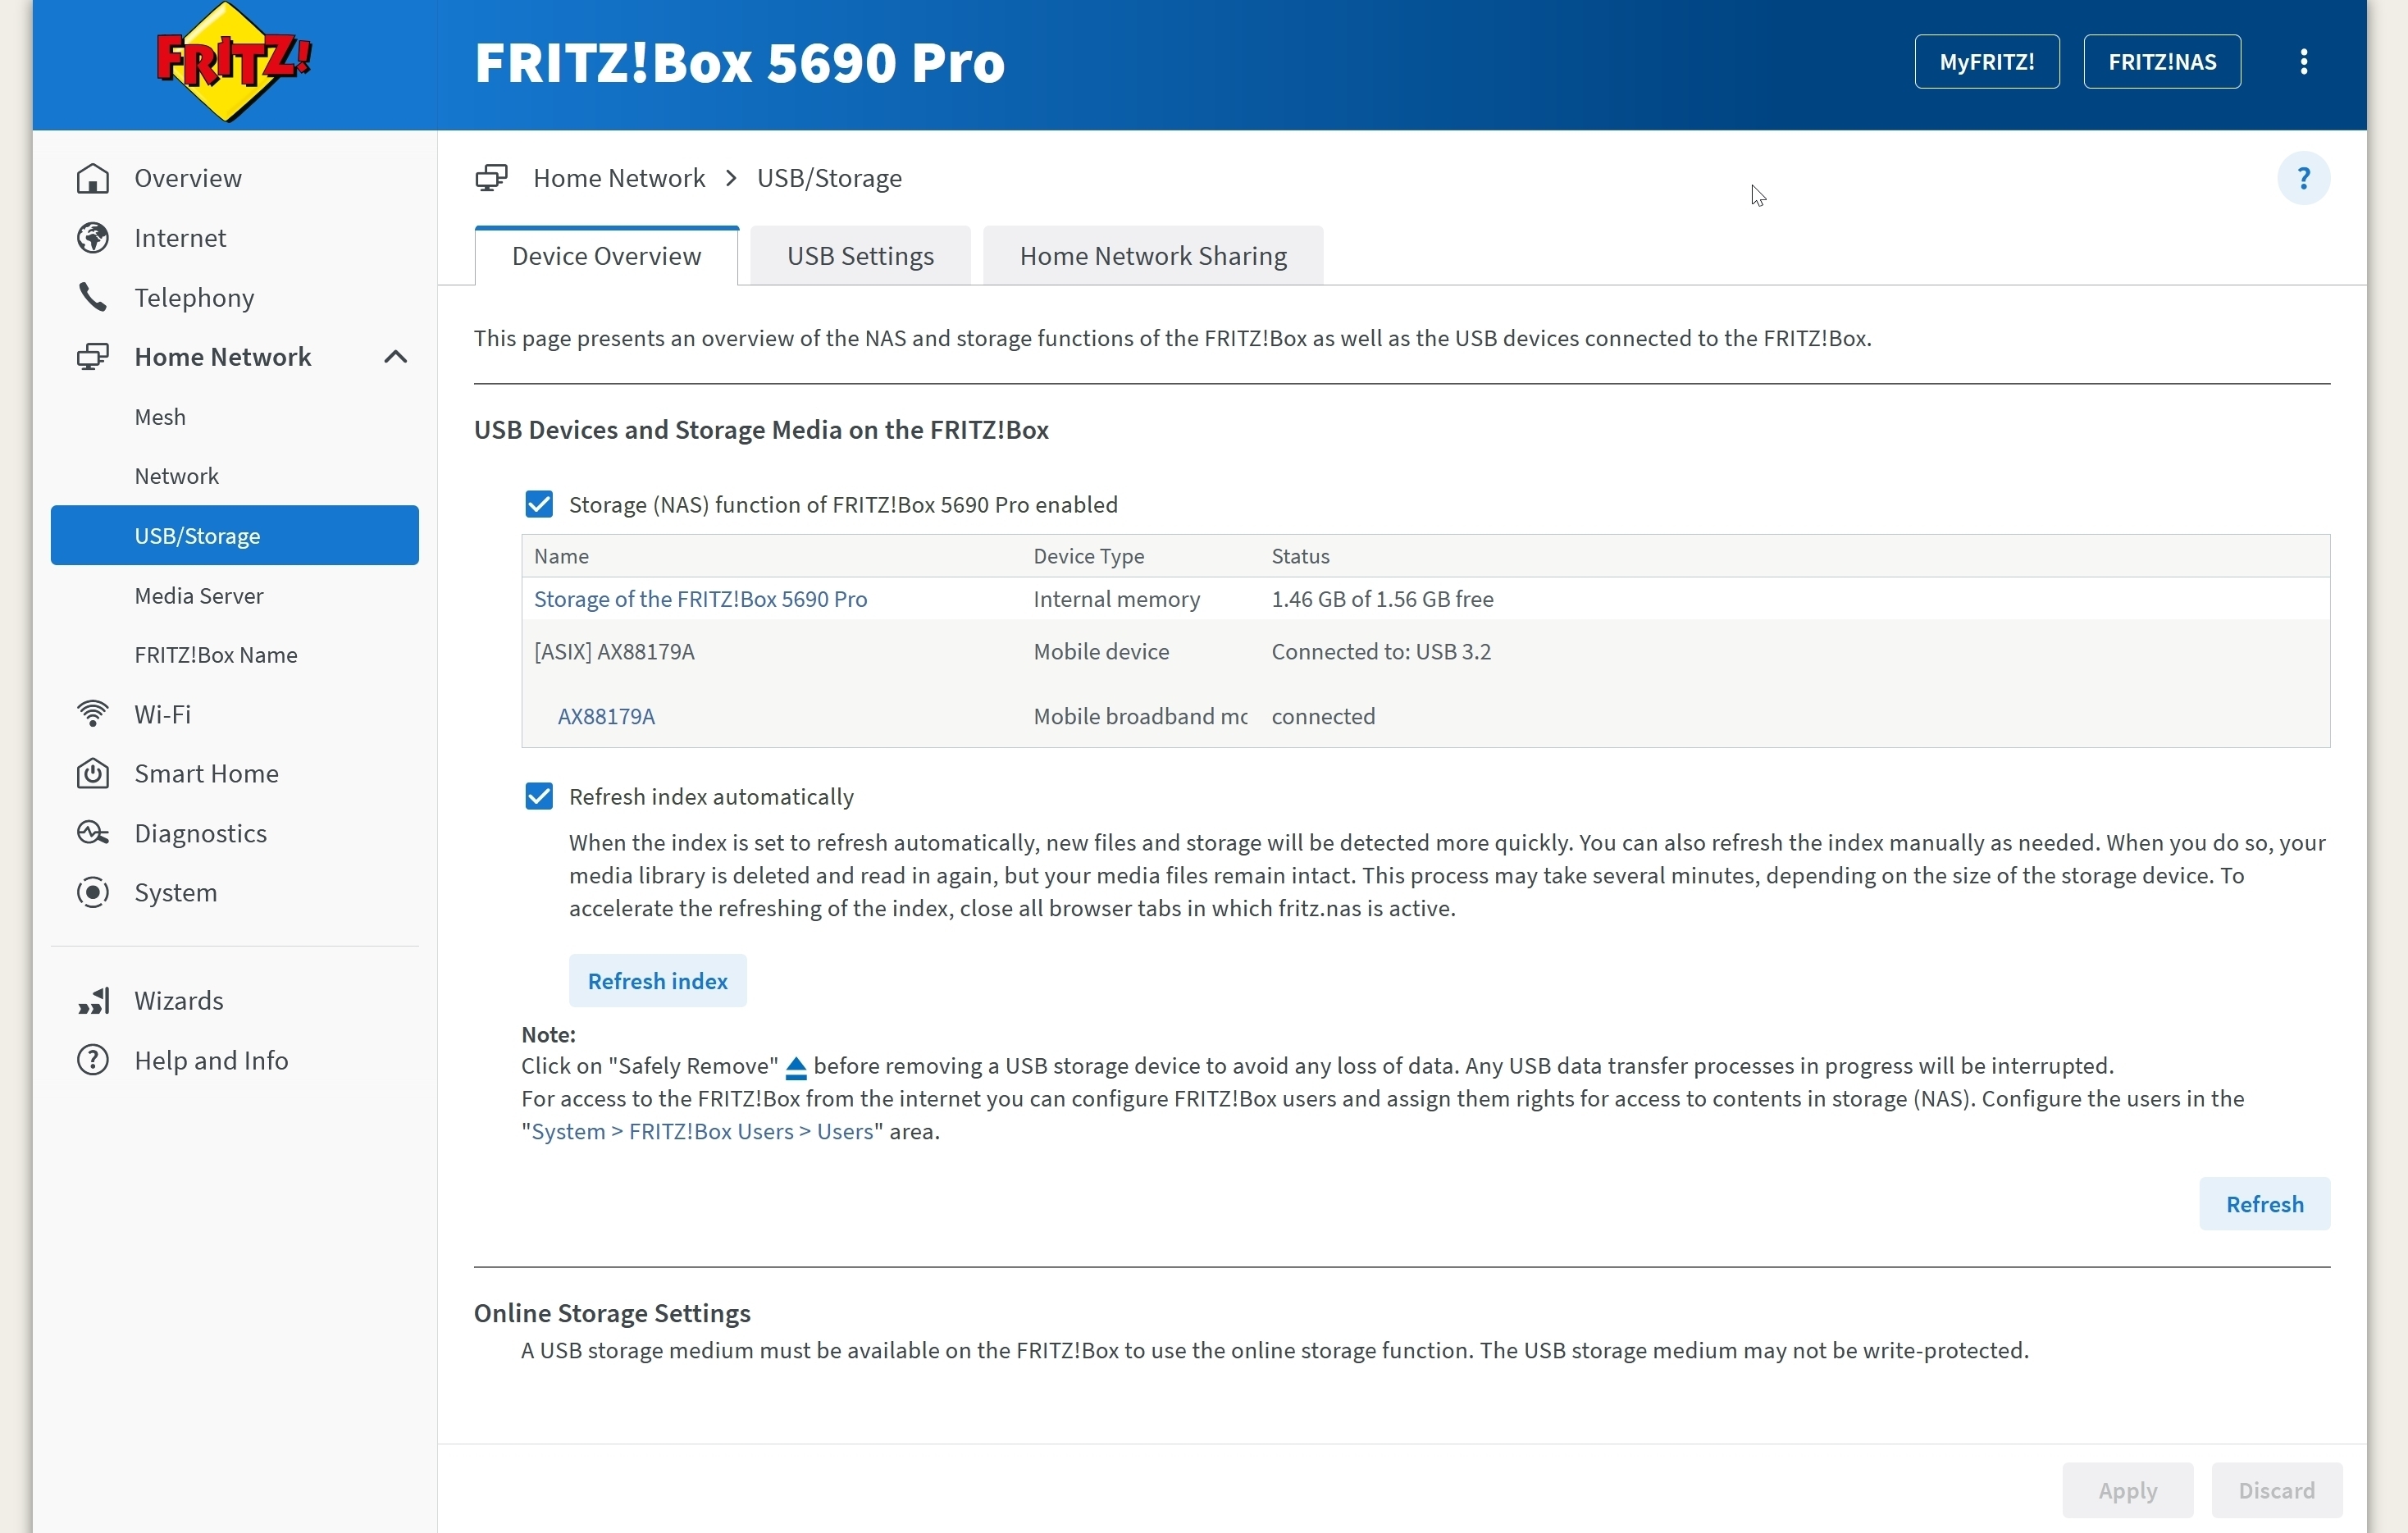Uncheck Refresh index automatically
Viewport: 2408px width, 1533px height.
coord(539,796)
